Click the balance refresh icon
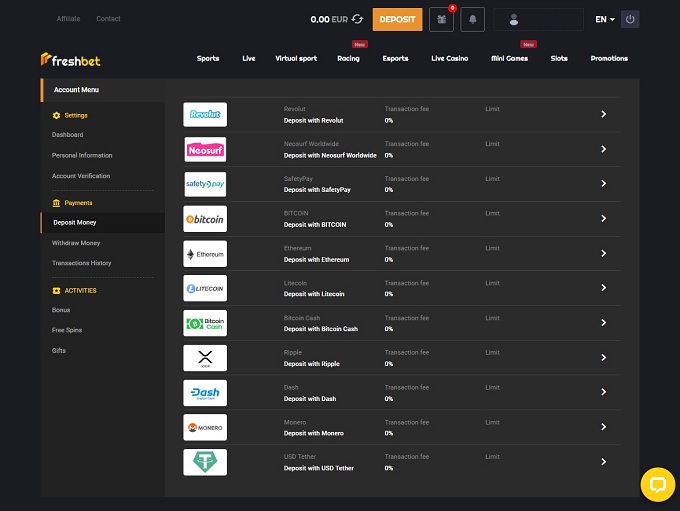680x511 pixels. tap(357, 19)
